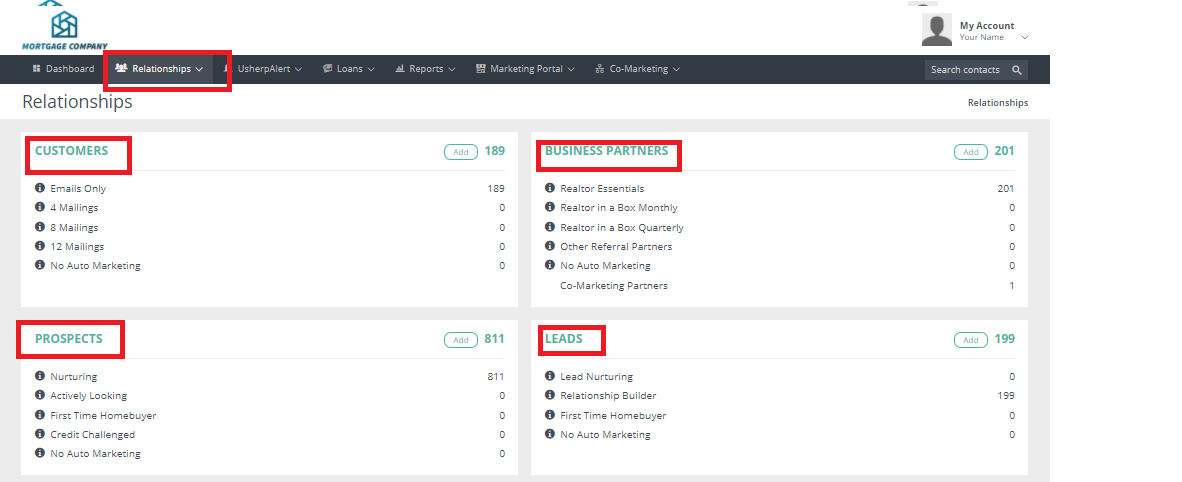
Task: Click info icon beside Credit Challenged
Action: coord(40,435)
